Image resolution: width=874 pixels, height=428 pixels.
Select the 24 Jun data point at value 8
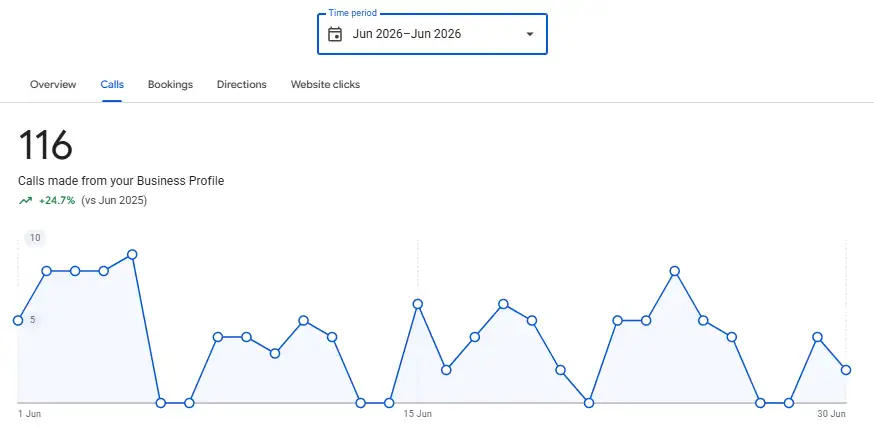[674, 271]
